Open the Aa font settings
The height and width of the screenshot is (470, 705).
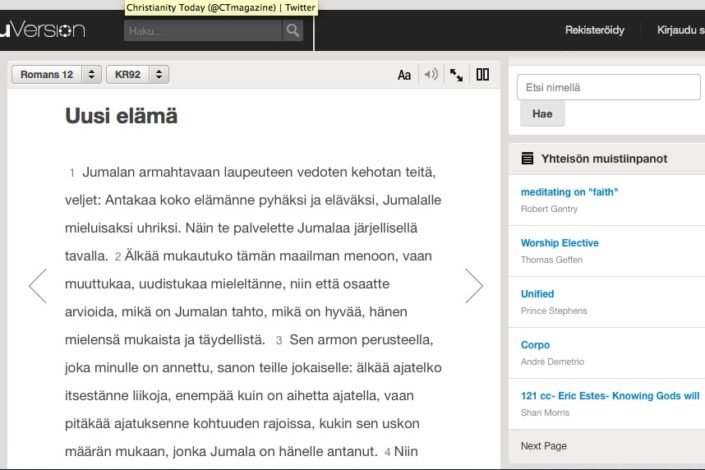404,75
